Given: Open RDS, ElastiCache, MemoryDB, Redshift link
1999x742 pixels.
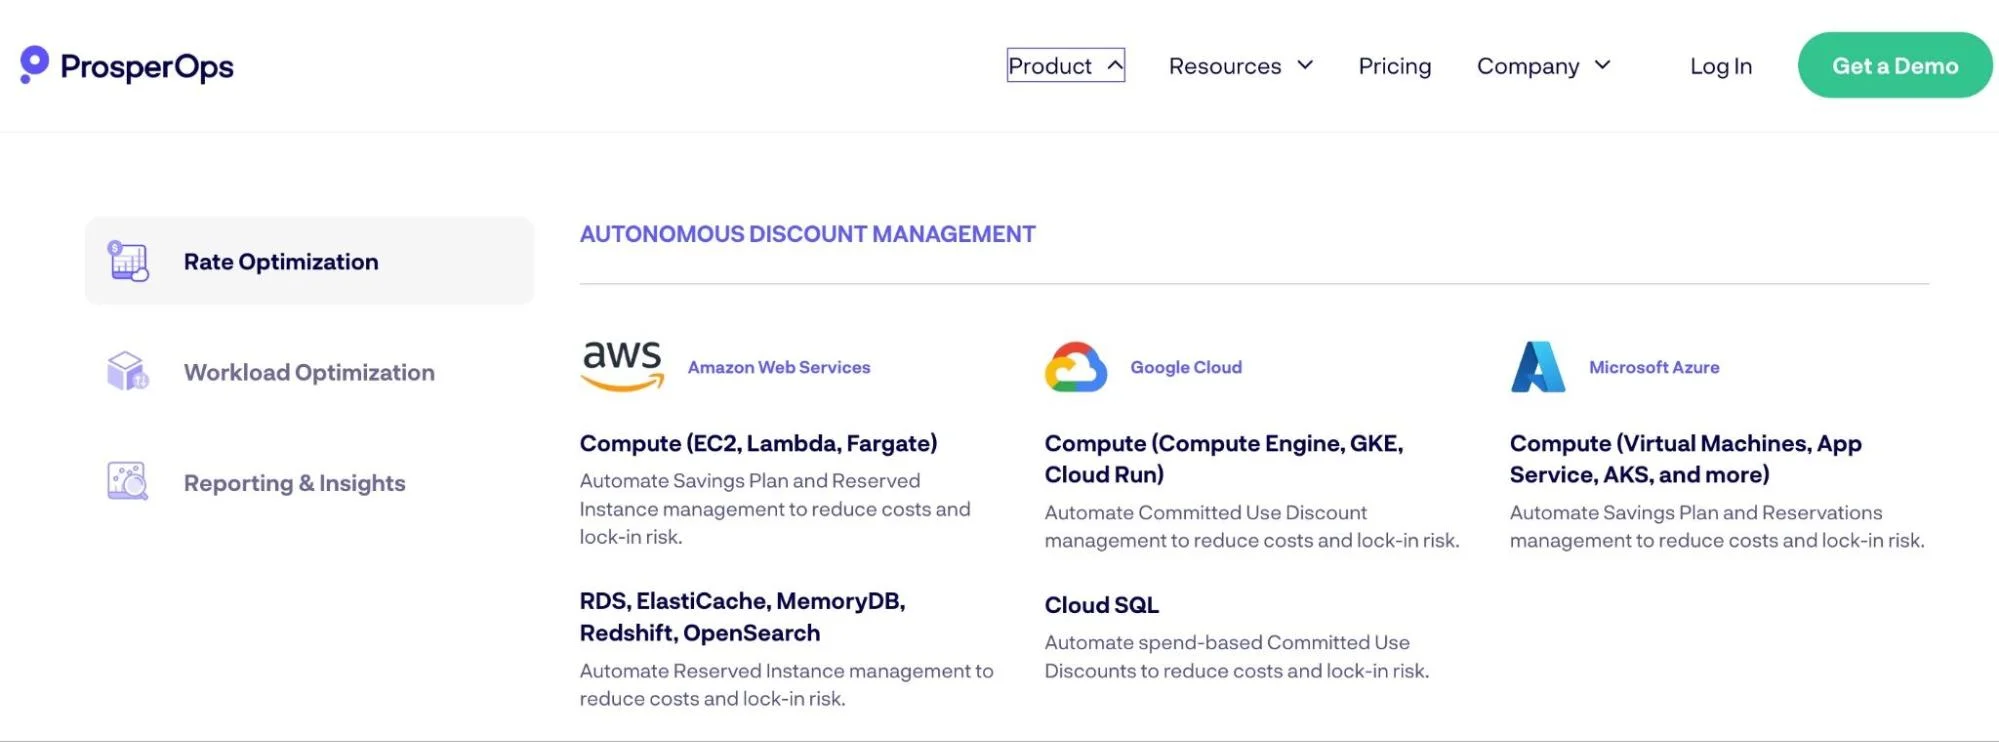Looking at the screenshot, I should (743, 617).
